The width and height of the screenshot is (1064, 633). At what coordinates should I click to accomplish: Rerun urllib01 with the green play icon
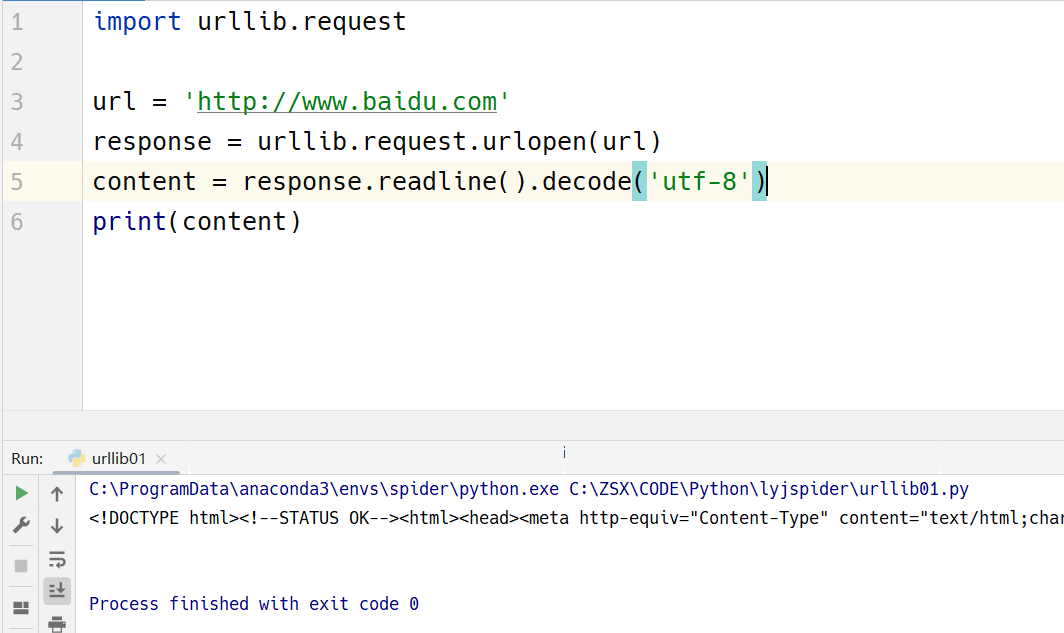tap(21, 493)
